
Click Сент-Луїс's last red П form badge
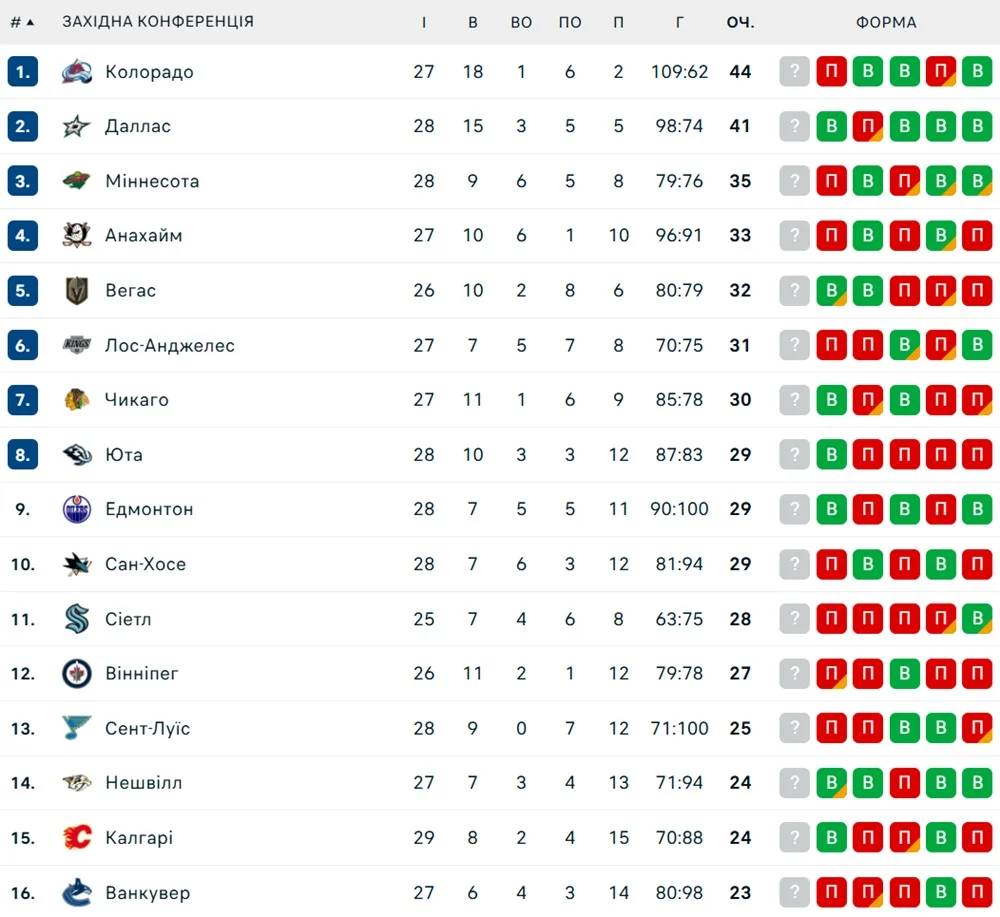coord(977,728)
